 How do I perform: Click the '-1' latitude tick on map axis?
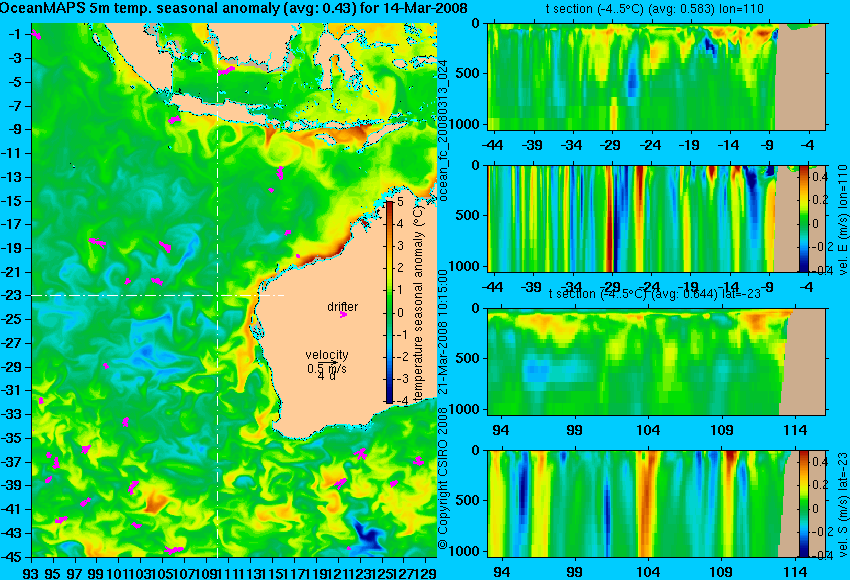point(15,34)
